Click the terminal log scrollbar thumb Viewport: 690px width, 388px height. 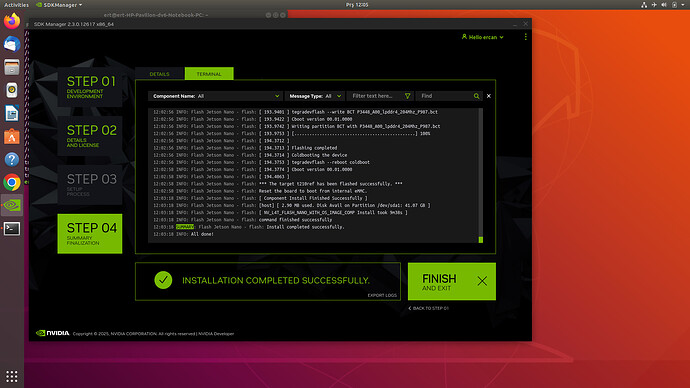click(481, 240)
